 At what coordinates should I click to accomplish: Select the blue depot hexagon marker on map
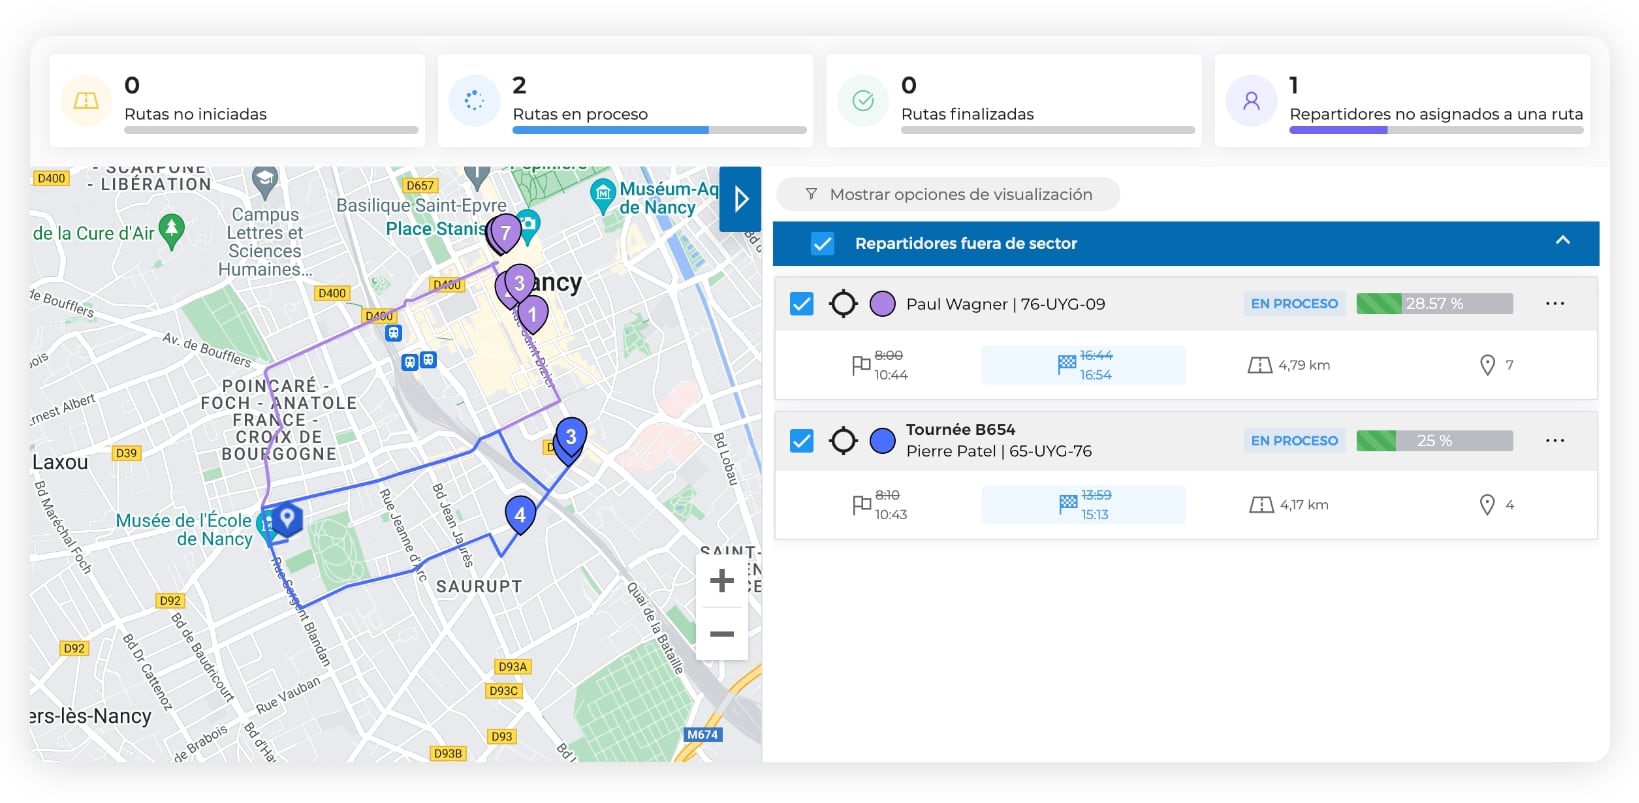point(287,518)
